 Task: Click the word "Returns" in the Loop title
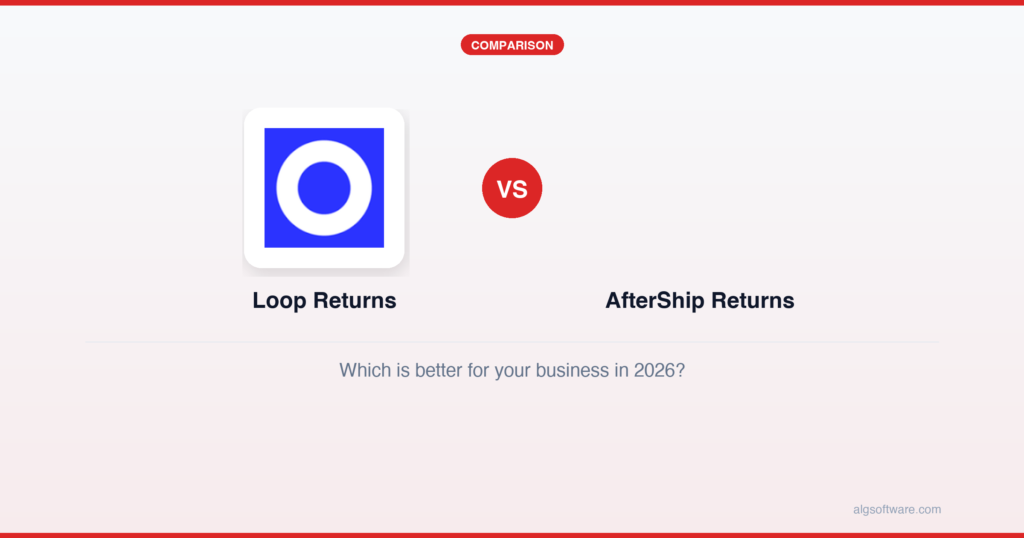[354, 300]
